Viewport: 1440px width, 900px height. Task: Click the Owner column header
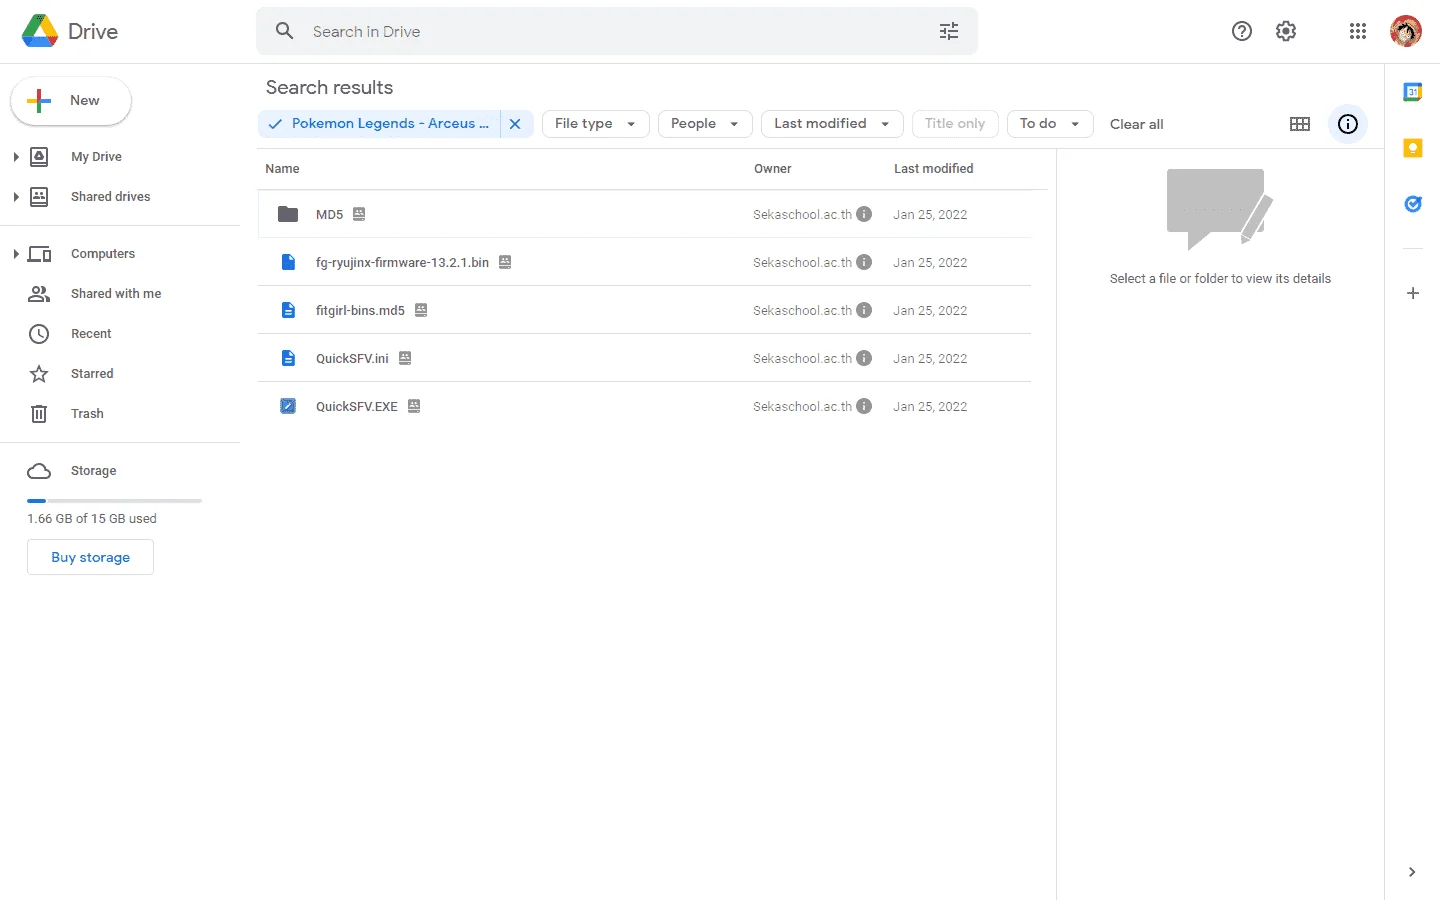773,169
